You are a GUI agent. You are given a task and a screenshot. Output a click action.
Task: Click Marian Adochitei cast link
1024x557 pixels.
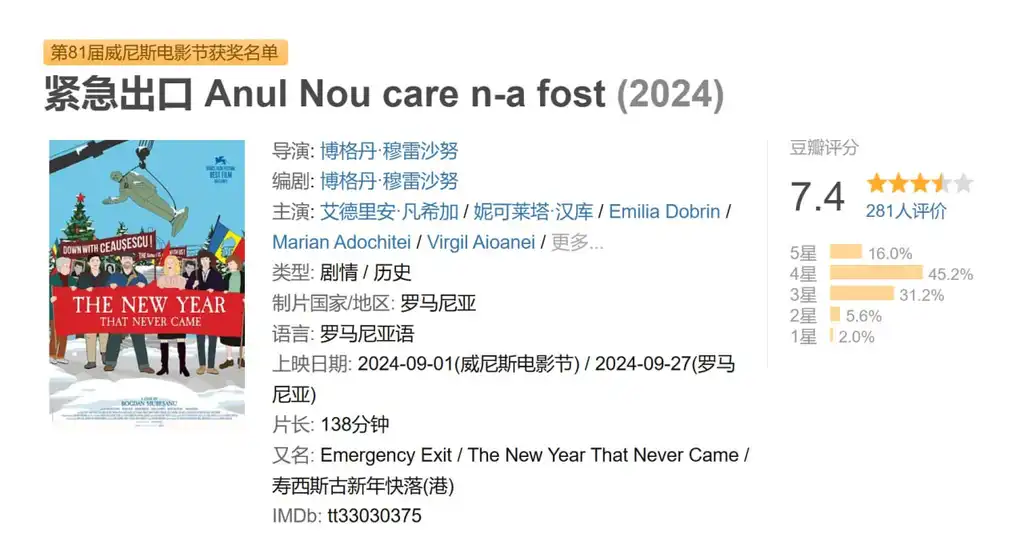coord(340,242)
